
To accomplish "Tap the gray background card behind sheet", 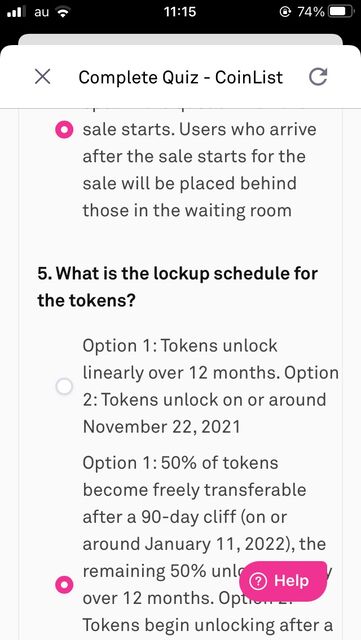I will (x=180, y=40).
